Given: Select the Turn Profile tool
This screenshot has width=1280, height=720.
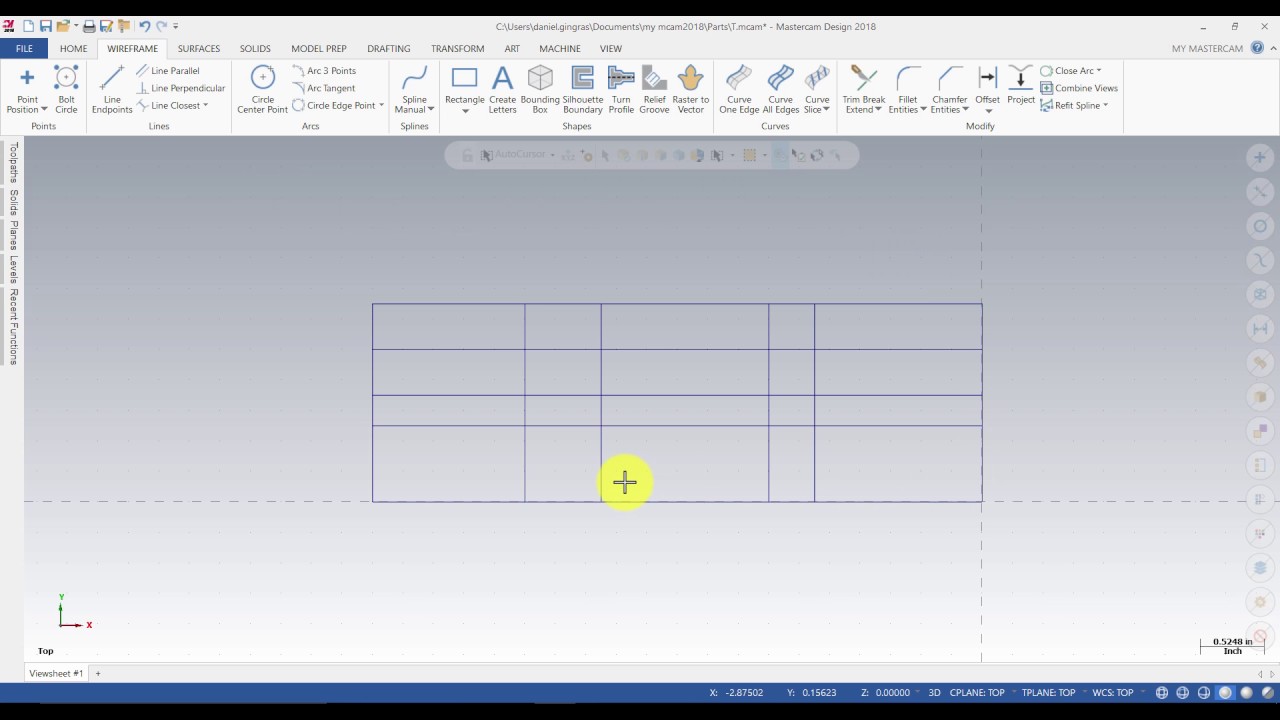Looking at the screenshot, I should coord(621,89).
